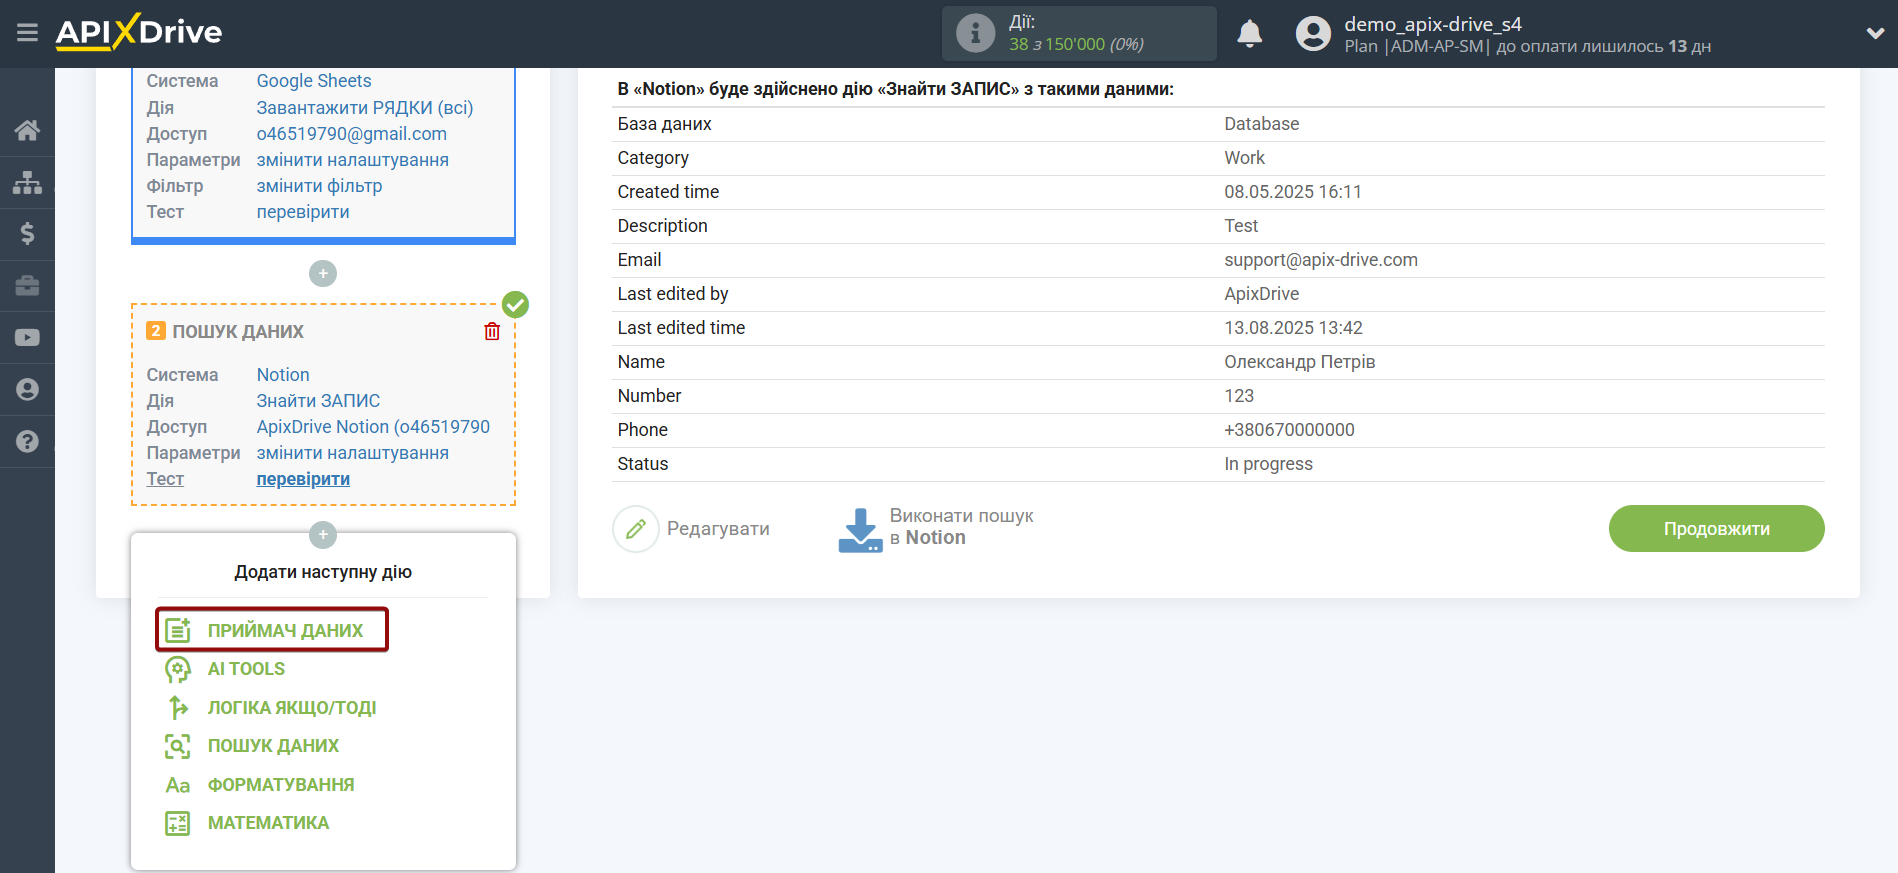Select ЛОГІКА ЯКЩО/ТОДІ menu item
The width and height of the screenshot is (1898, 873).
pyautogui.click(x=292, y=708)
